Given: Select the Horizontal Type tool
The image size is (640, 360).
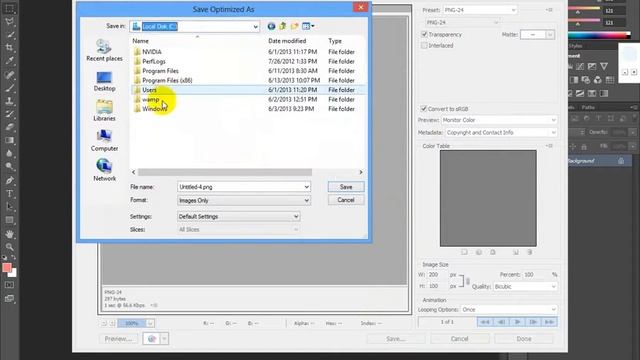Looking at the screenshot, I should point(9,193).
